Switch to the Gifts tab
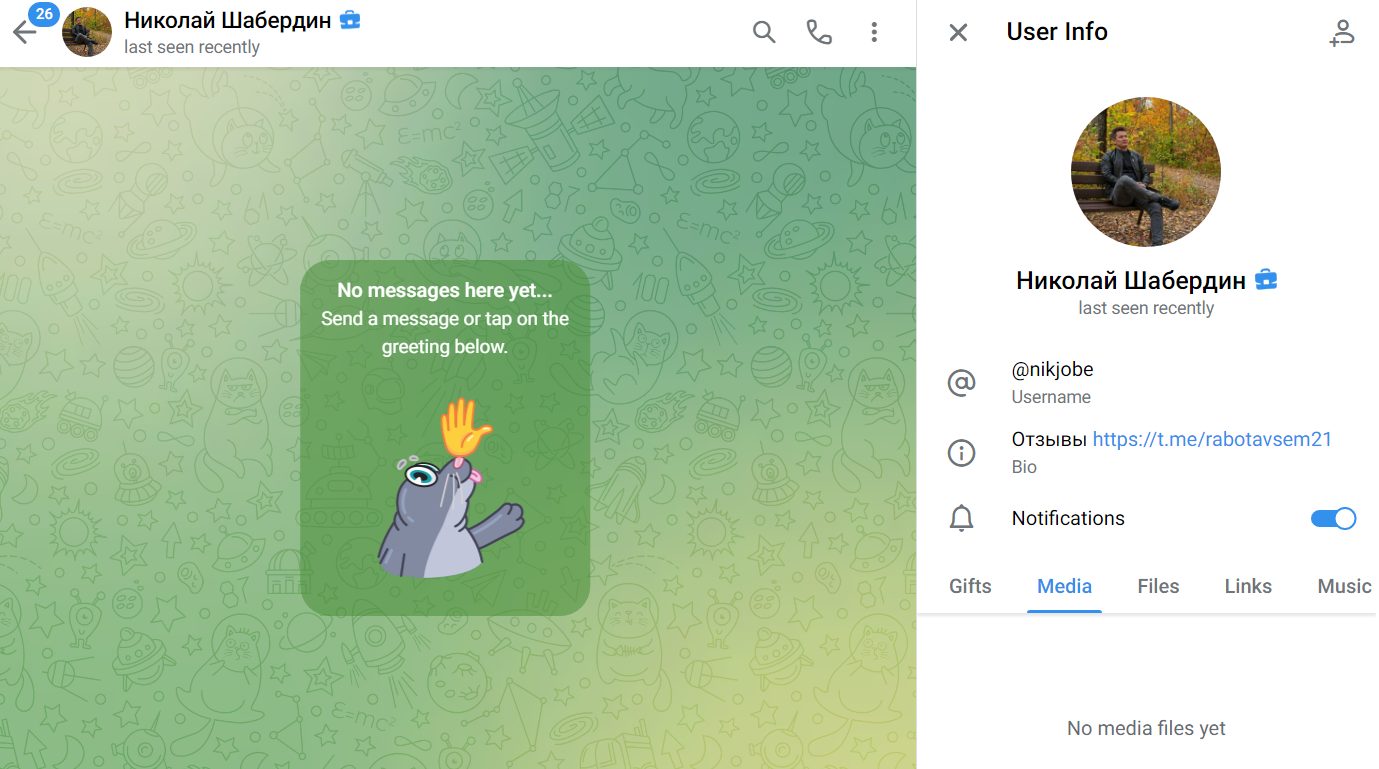 [x=970, y=586]
